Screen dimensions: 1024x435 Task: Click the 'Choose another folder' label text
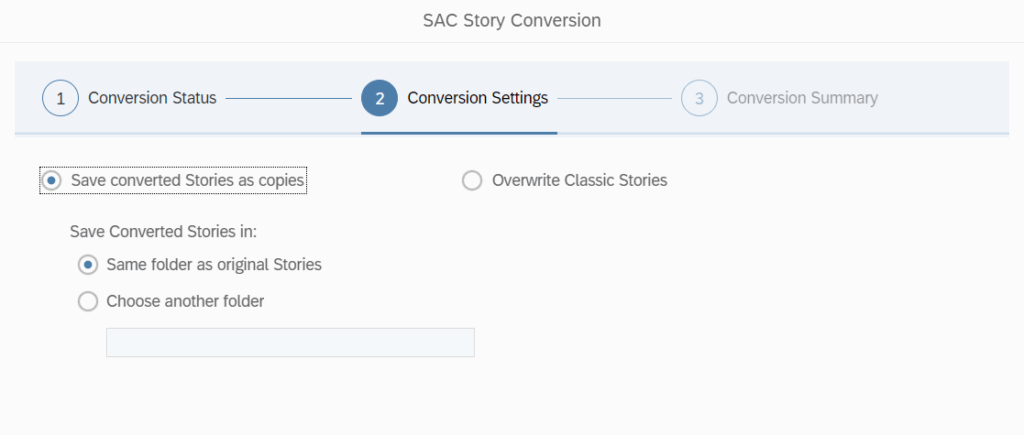185,301
